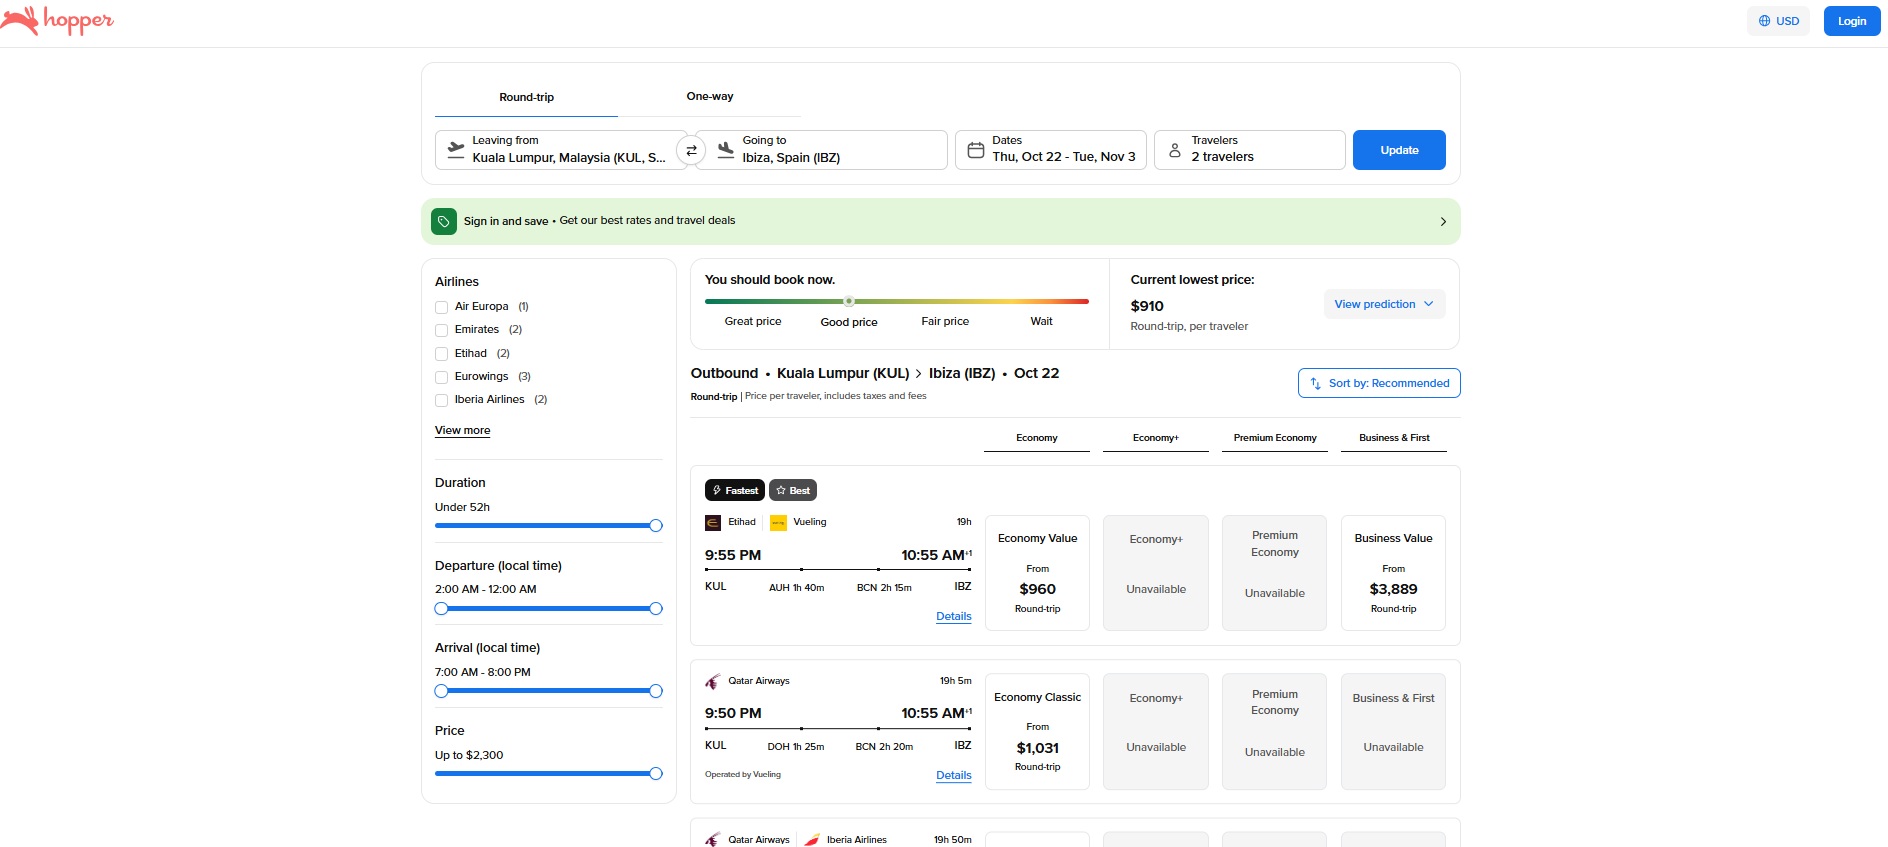Open Details for the 9:50 PM Qatar flight

click(954, 775)
